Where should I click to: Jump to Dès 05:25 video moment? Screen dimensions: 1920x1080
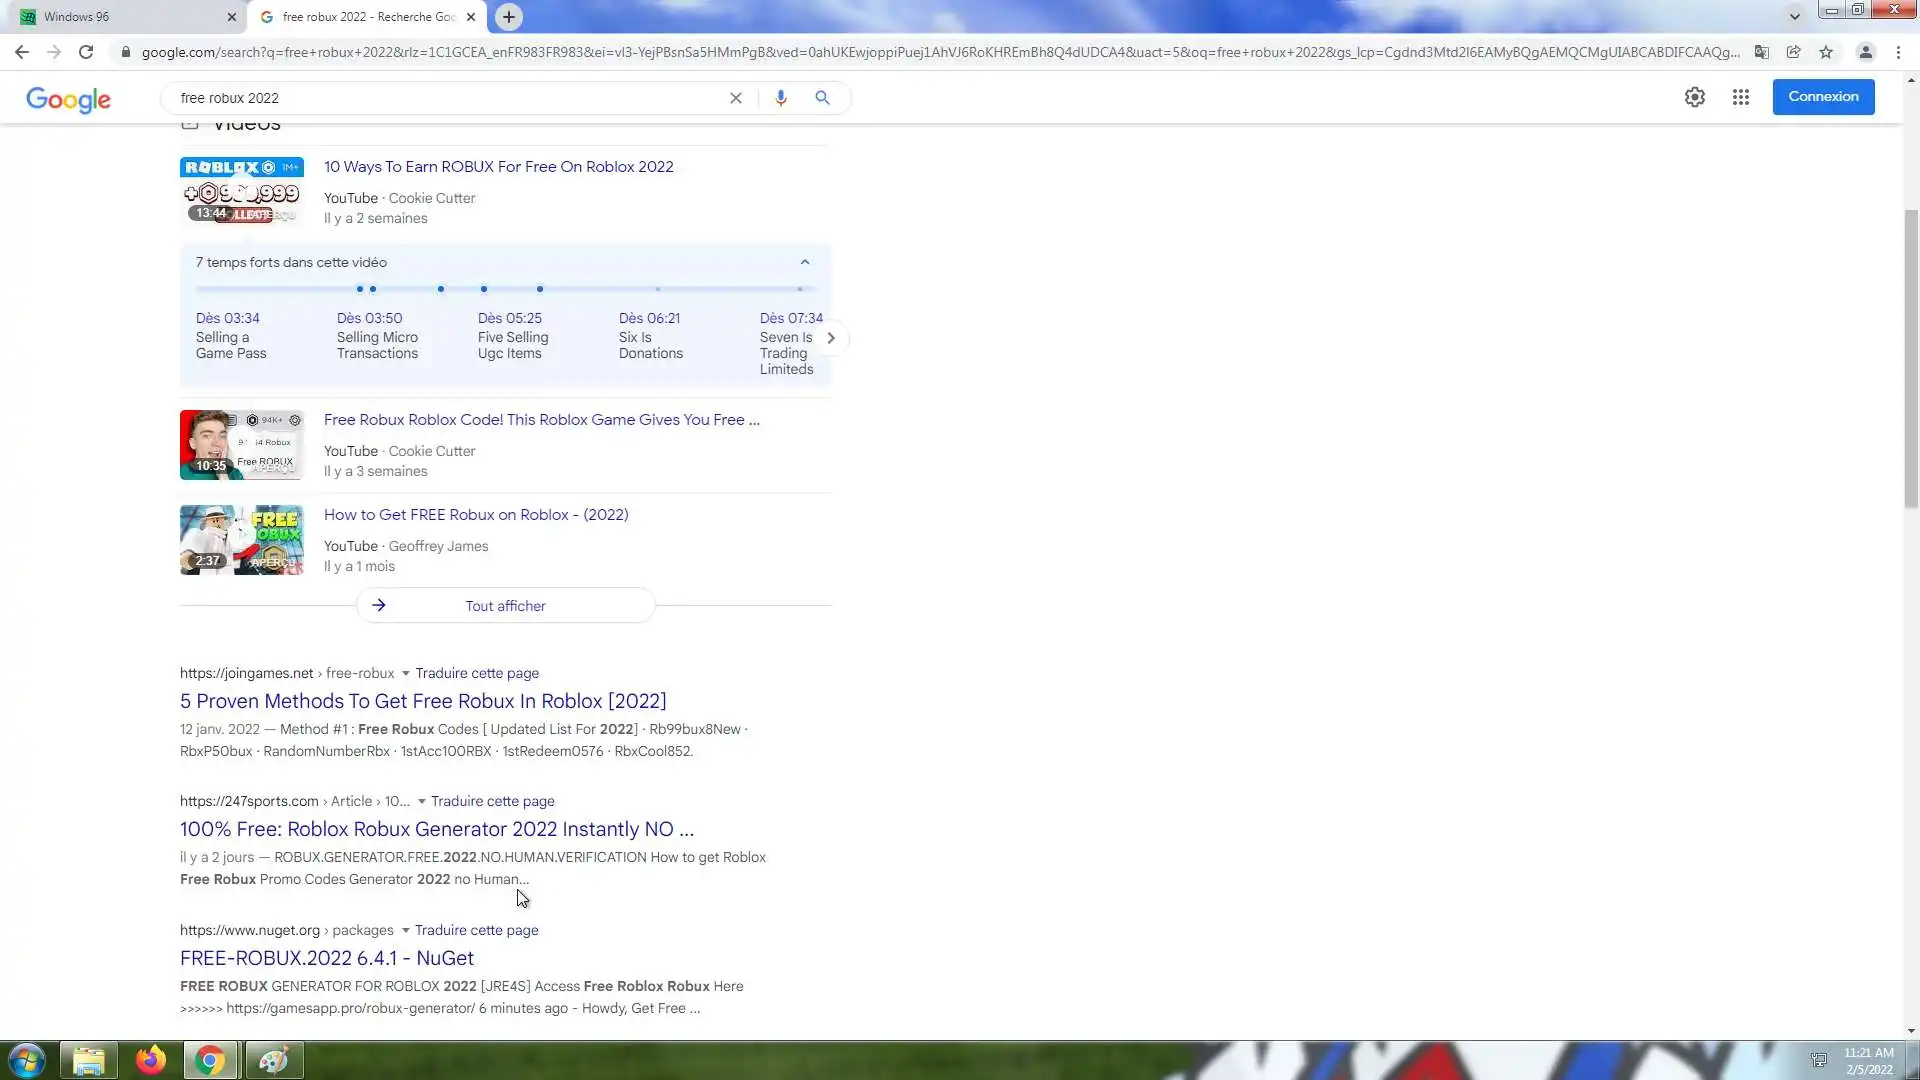[x=510, y=318]
